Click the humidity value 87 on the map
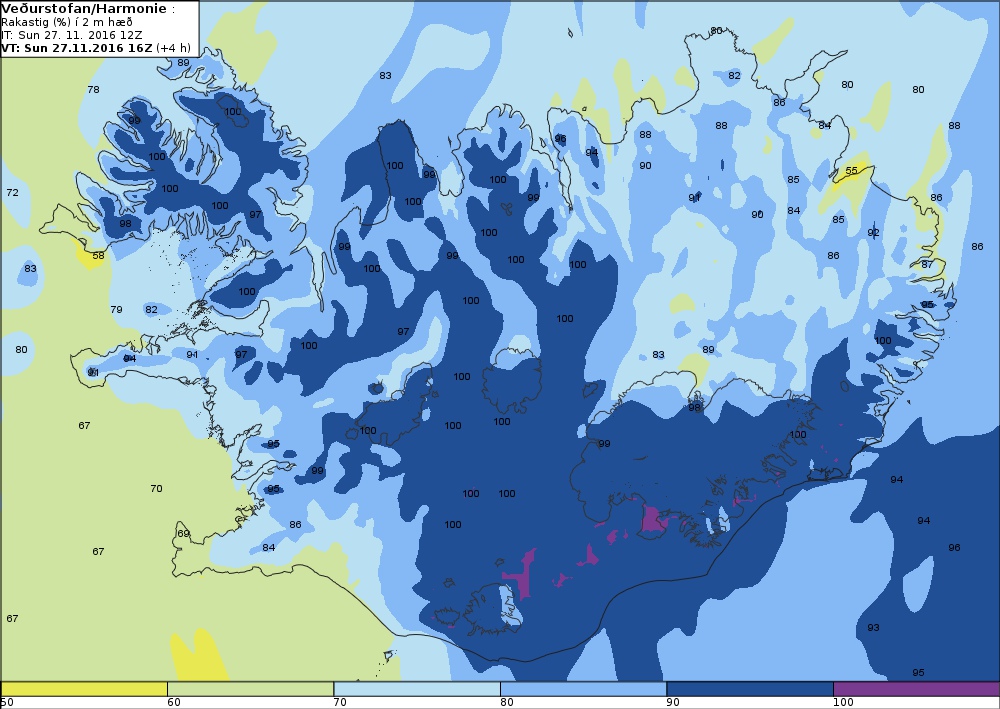 click(927, 264)
